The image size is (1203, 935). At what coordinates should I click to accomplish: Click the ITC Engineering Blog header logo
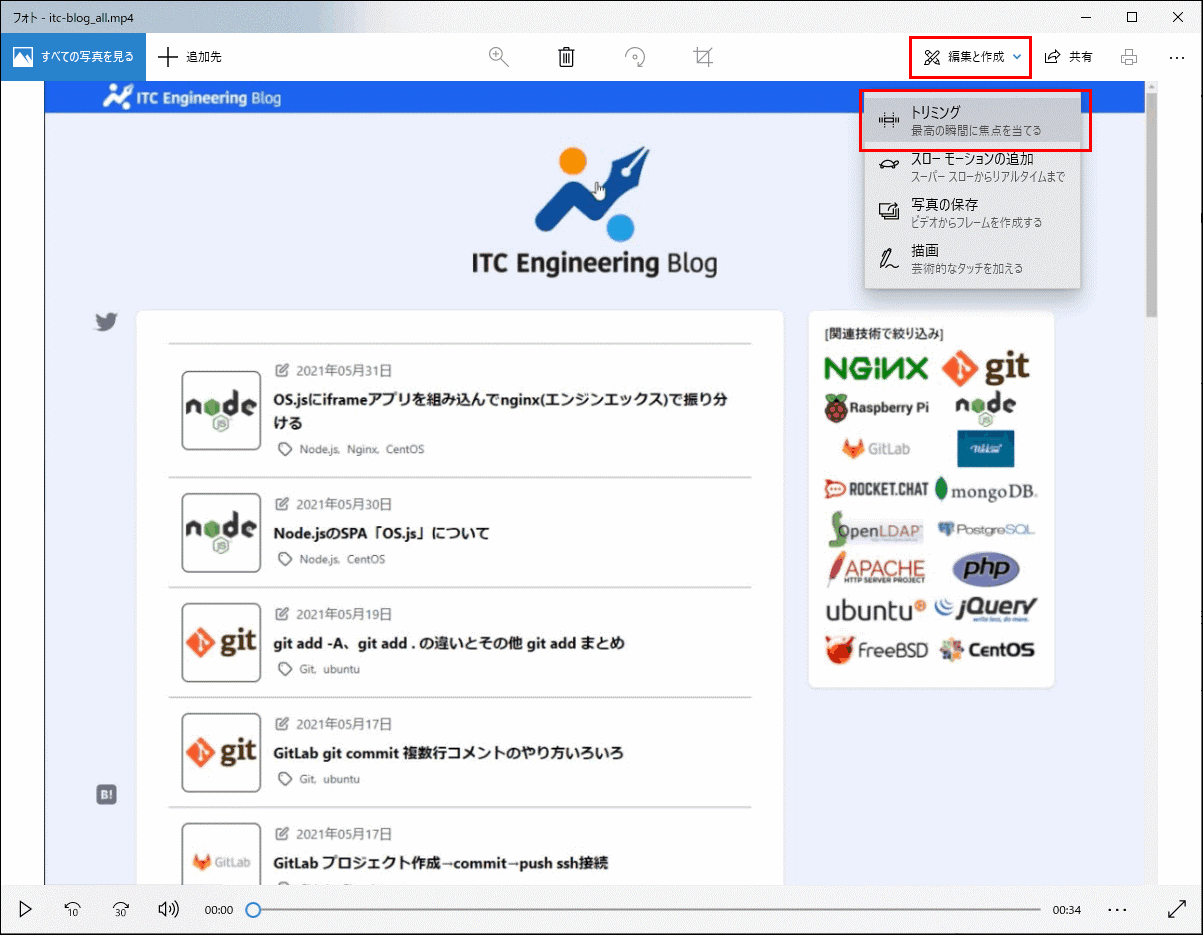point(192,97)
